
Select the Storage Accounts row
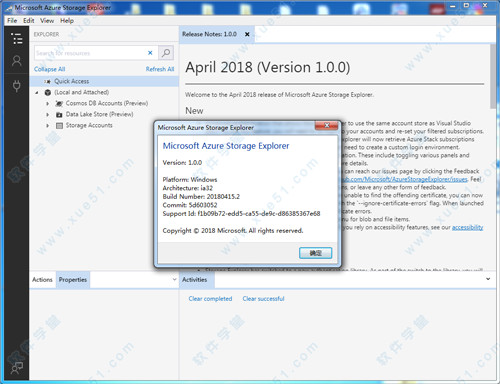104,125
